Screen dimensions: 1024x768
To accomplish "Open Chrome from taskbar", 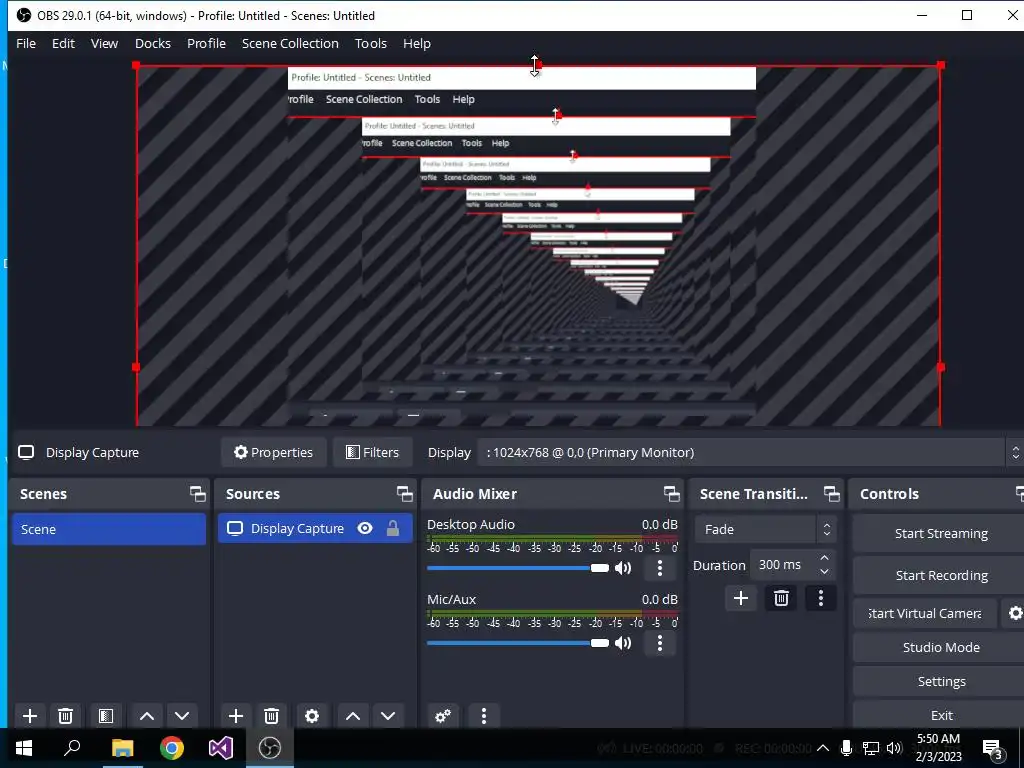I will pyautogui.click(x=172, y=748).
